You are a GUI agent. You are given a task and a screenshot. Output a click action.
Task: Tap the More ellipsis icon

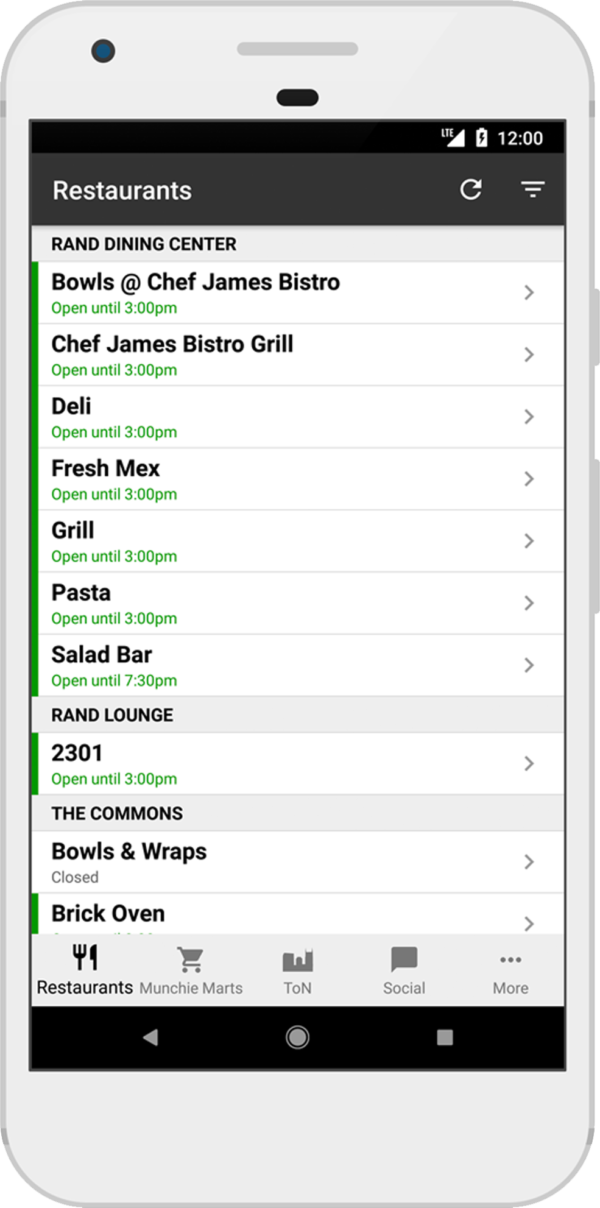510,957
